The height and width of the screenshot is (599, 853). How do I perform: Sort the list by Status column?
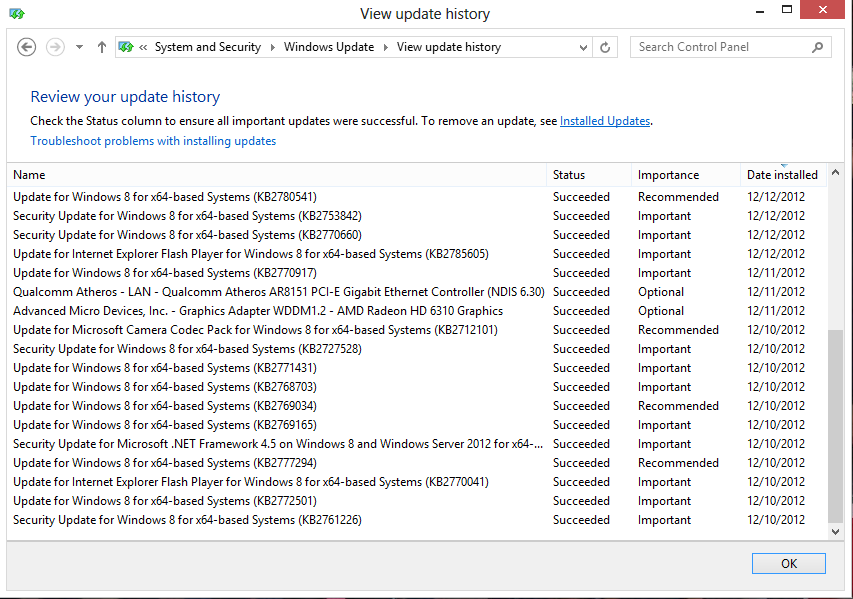(x=589, y=175)
